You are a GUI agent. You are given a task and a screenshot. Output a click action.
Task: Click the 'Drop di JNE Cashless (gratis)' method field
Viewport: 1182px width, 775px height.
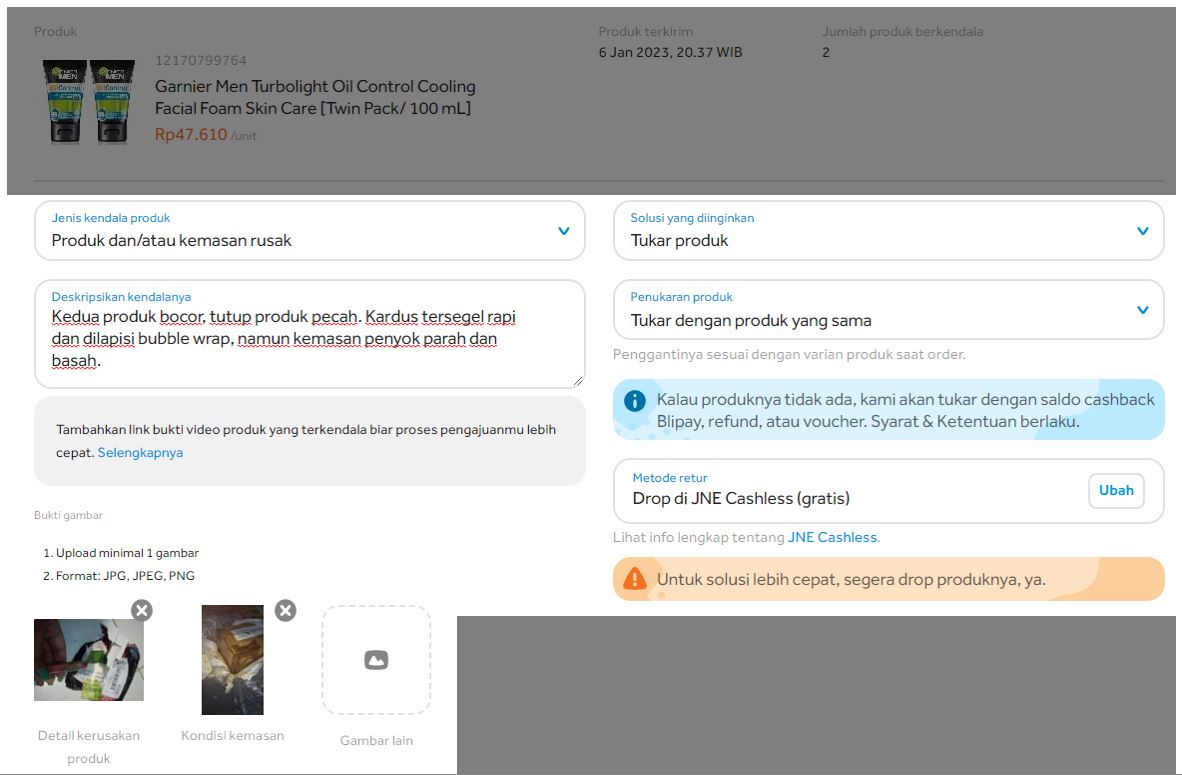889,491
